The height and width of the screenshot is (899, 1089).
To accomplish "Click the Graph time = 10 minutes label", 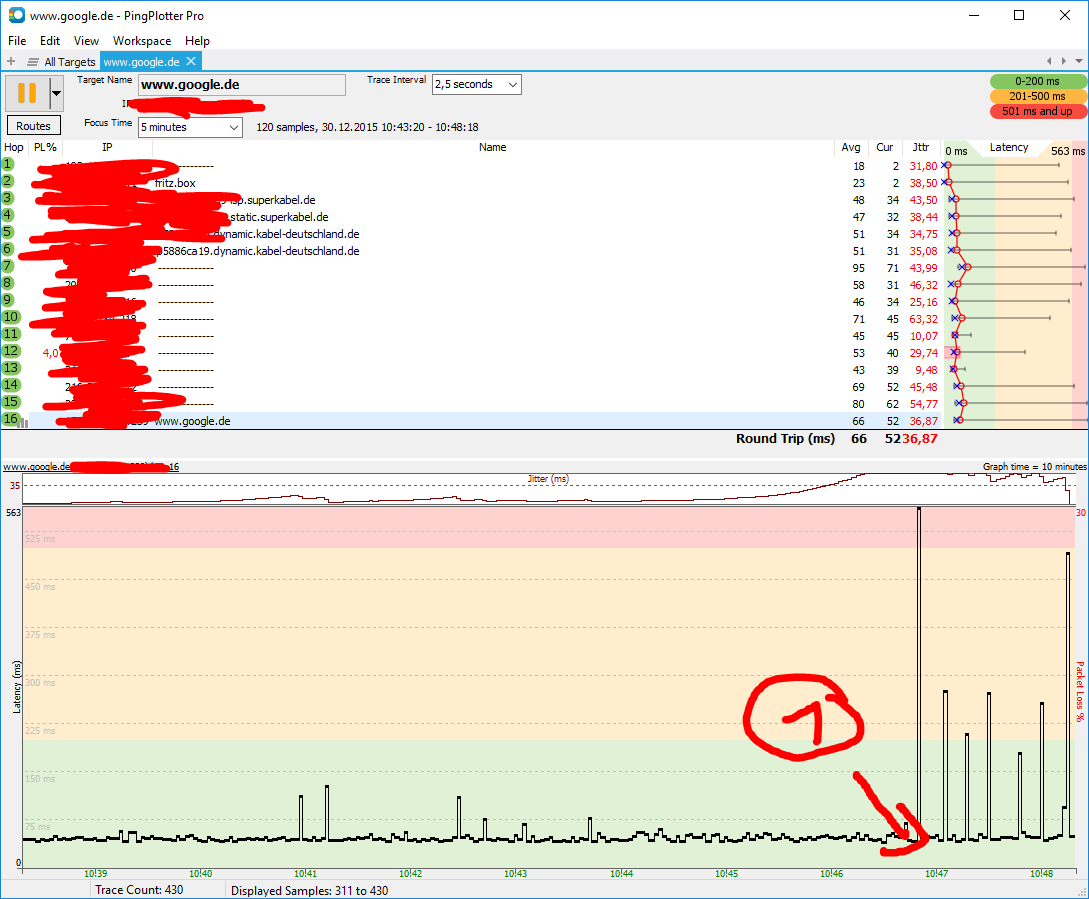I will tap(1034, 467).
